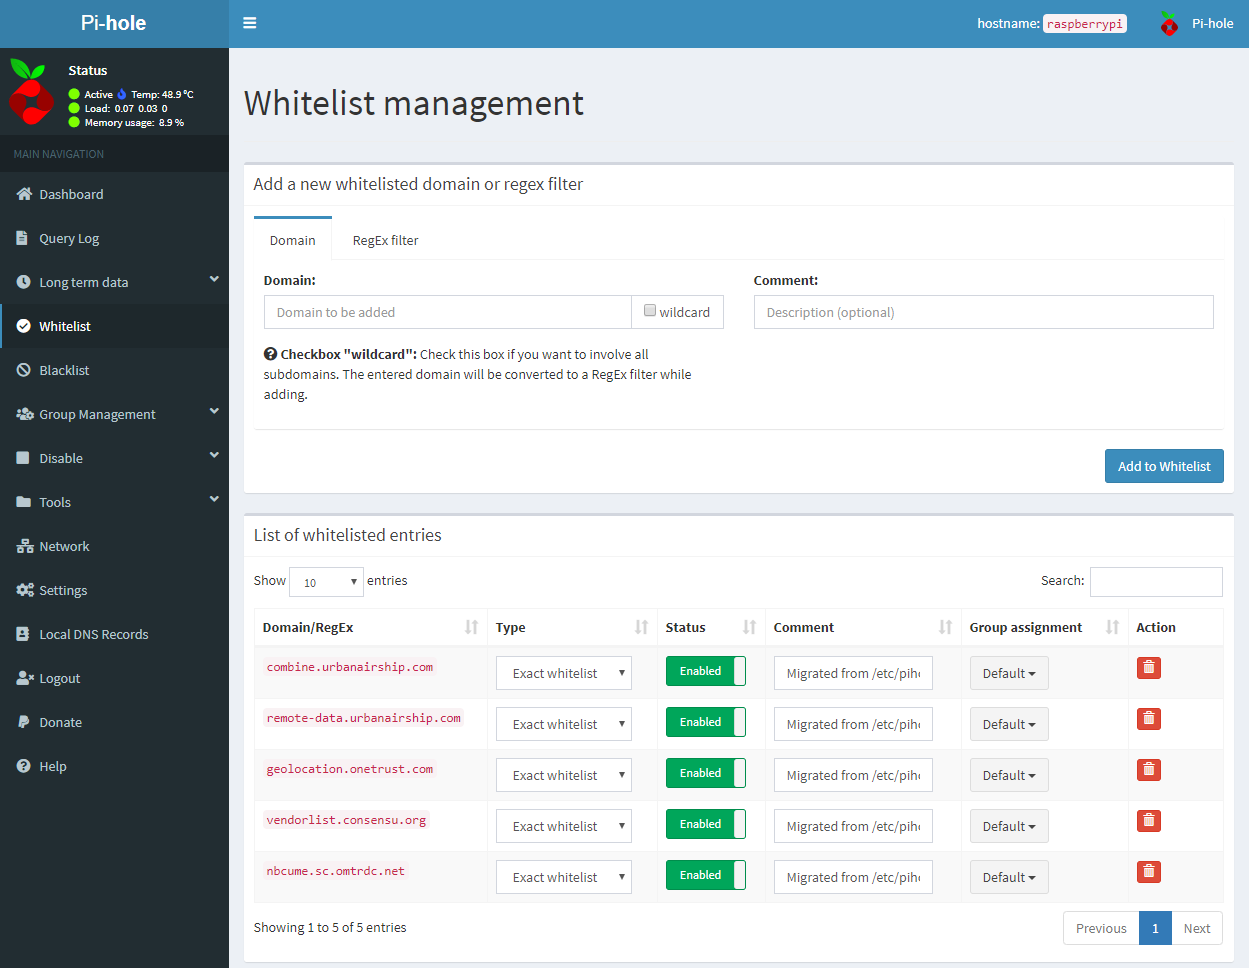The image size is (1249, 968).
Task: Focus the Domain to be added field
Action: pyautogui.click(x=448, y=312)
